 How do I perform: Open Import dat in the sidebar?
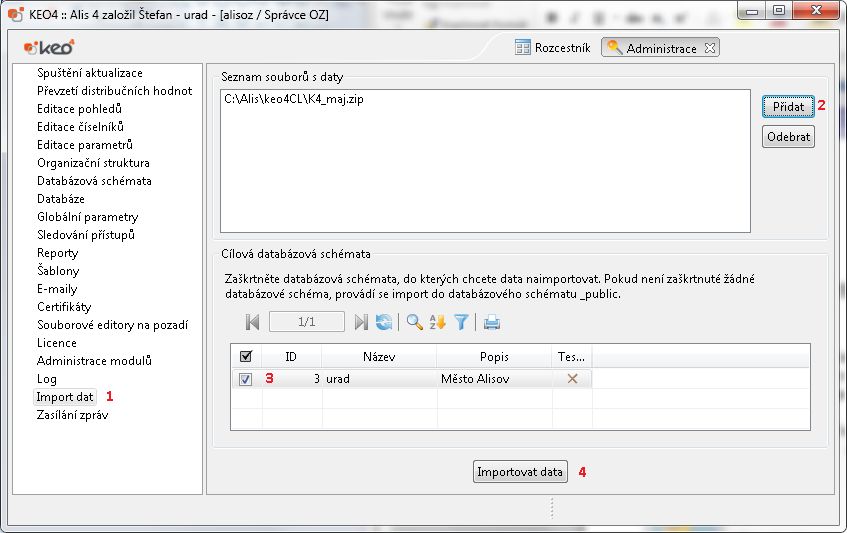tap(65, 397)
